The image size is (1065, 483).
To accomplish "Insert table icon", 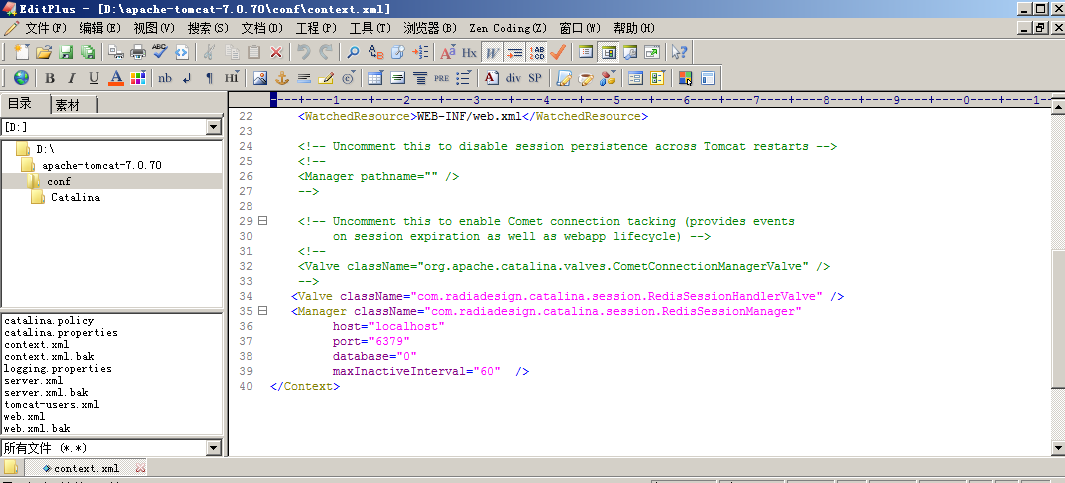I will click(x=376, y=77).
